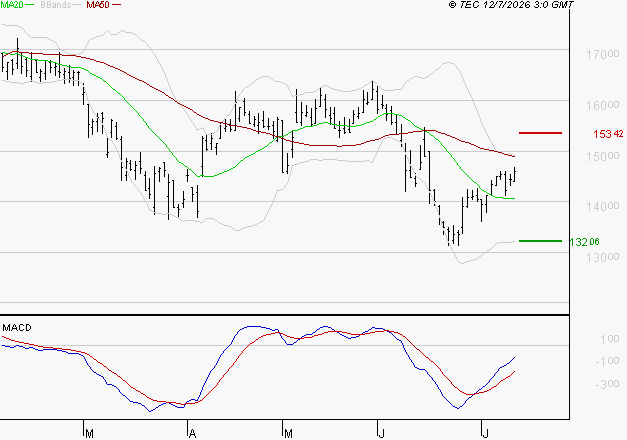Click the MA20 legend label
This screenshot has width=627, height=440.
tap(12, 5)
